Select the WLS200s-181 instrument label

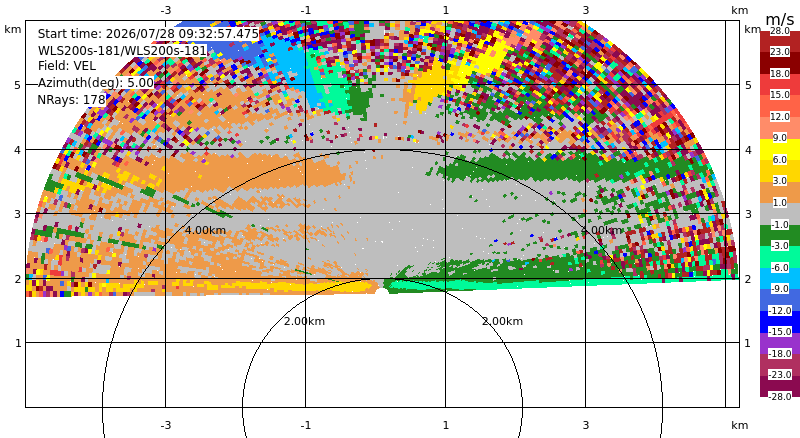coord(122,51)
